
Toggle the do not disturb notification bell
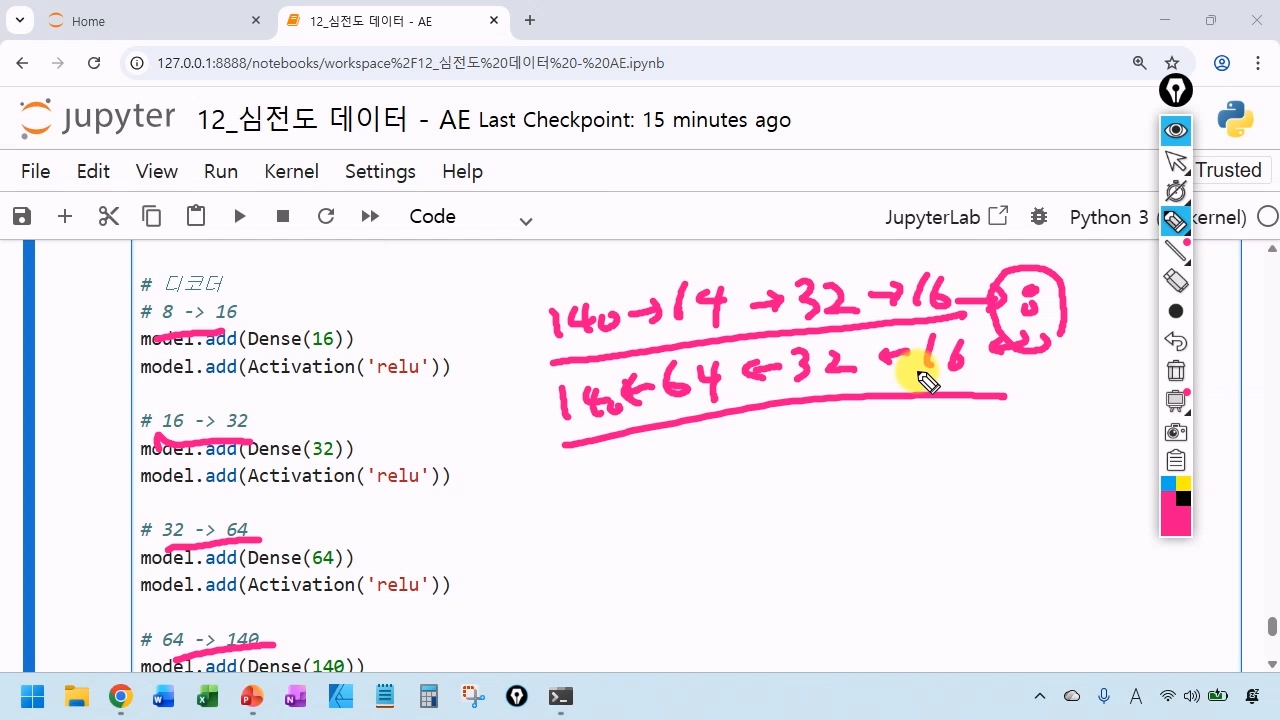[1253, 696]
